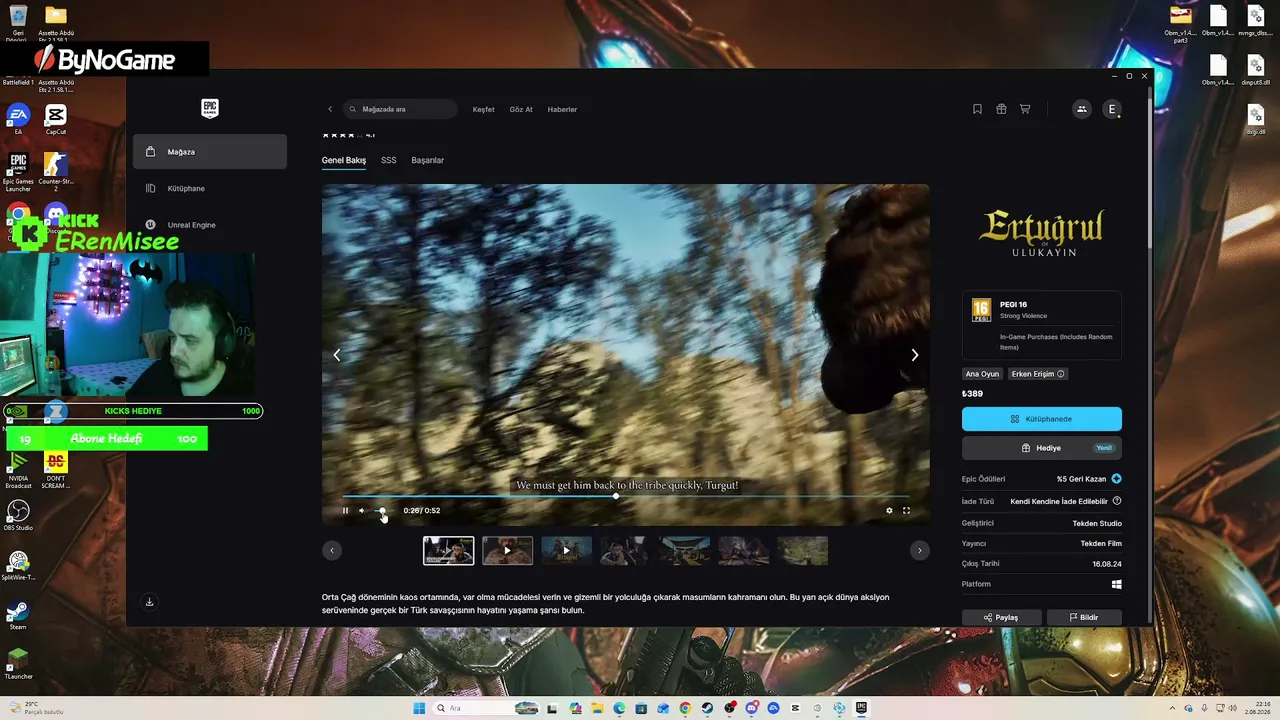This screenshot has height=720, width=1280.
Task: Select the NVIDIA Broadcast desktop icon
Action: (x=18, y=470)
